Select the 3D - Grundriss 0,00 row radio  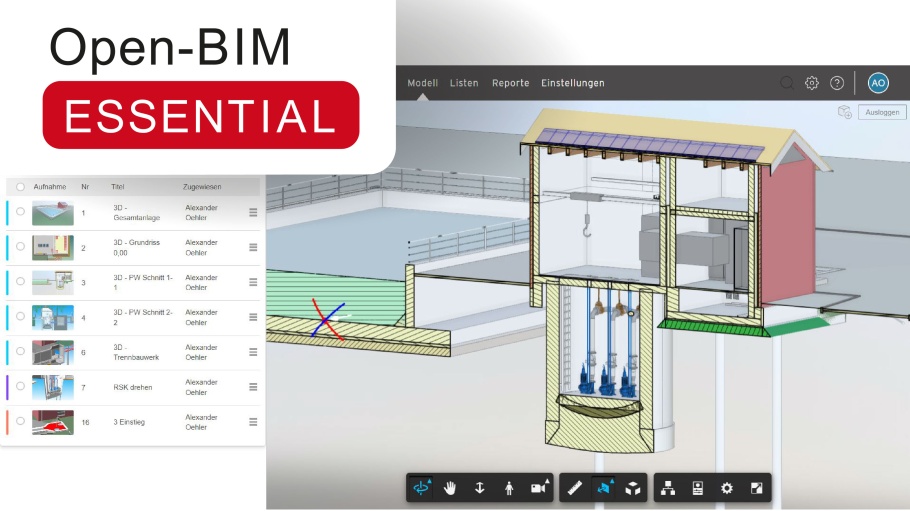click(x=20, y=246)
